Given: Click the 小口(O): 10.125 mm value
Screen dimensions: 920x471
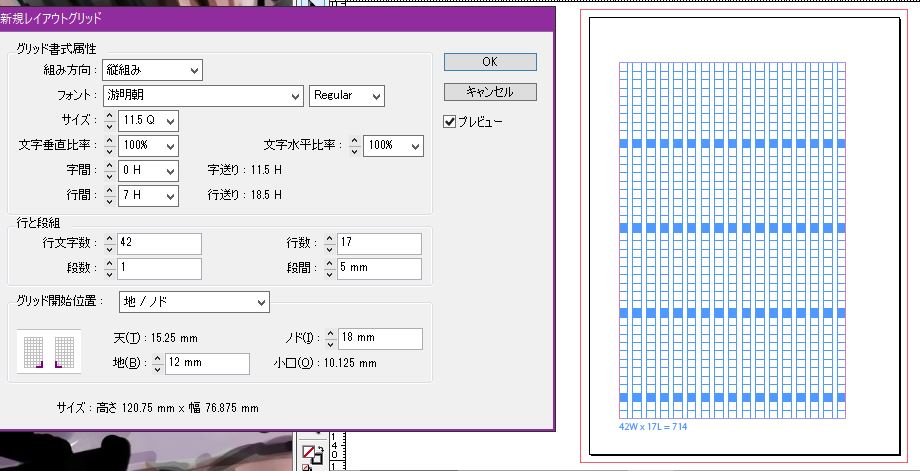Looking at the screenshot, I should pos(325,363).
